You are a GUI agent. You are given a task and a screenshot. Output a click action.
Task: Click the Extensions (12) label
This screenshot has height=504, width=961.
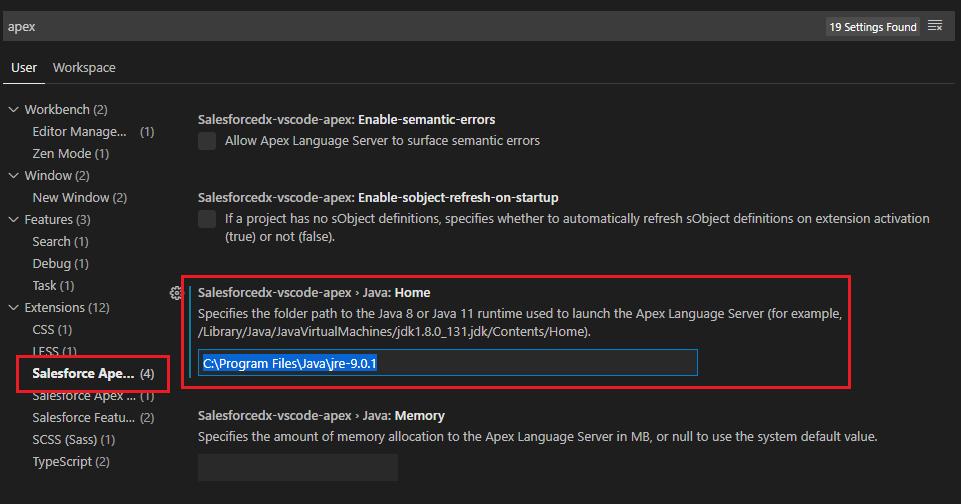click(67, 308)
